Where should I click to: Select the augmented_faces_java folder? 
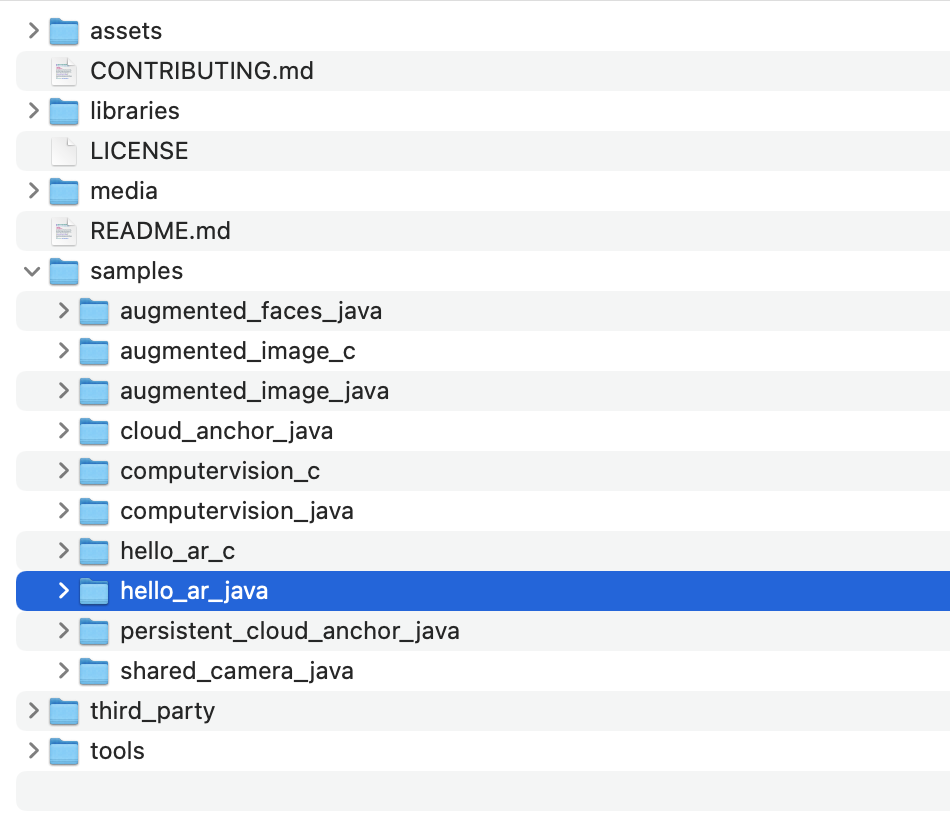(250, 311)
